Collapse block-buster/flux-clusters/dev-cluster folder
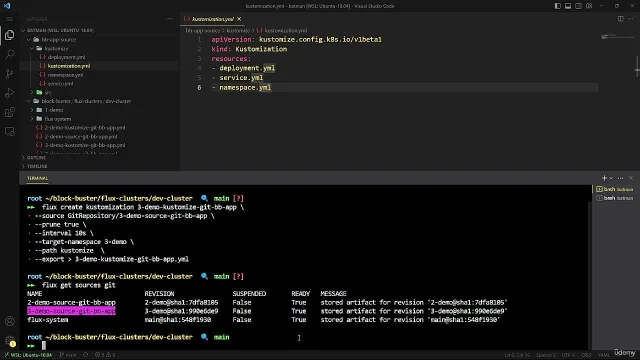The width and height of the screenshot is (640, 360). [x=86, y=101]
